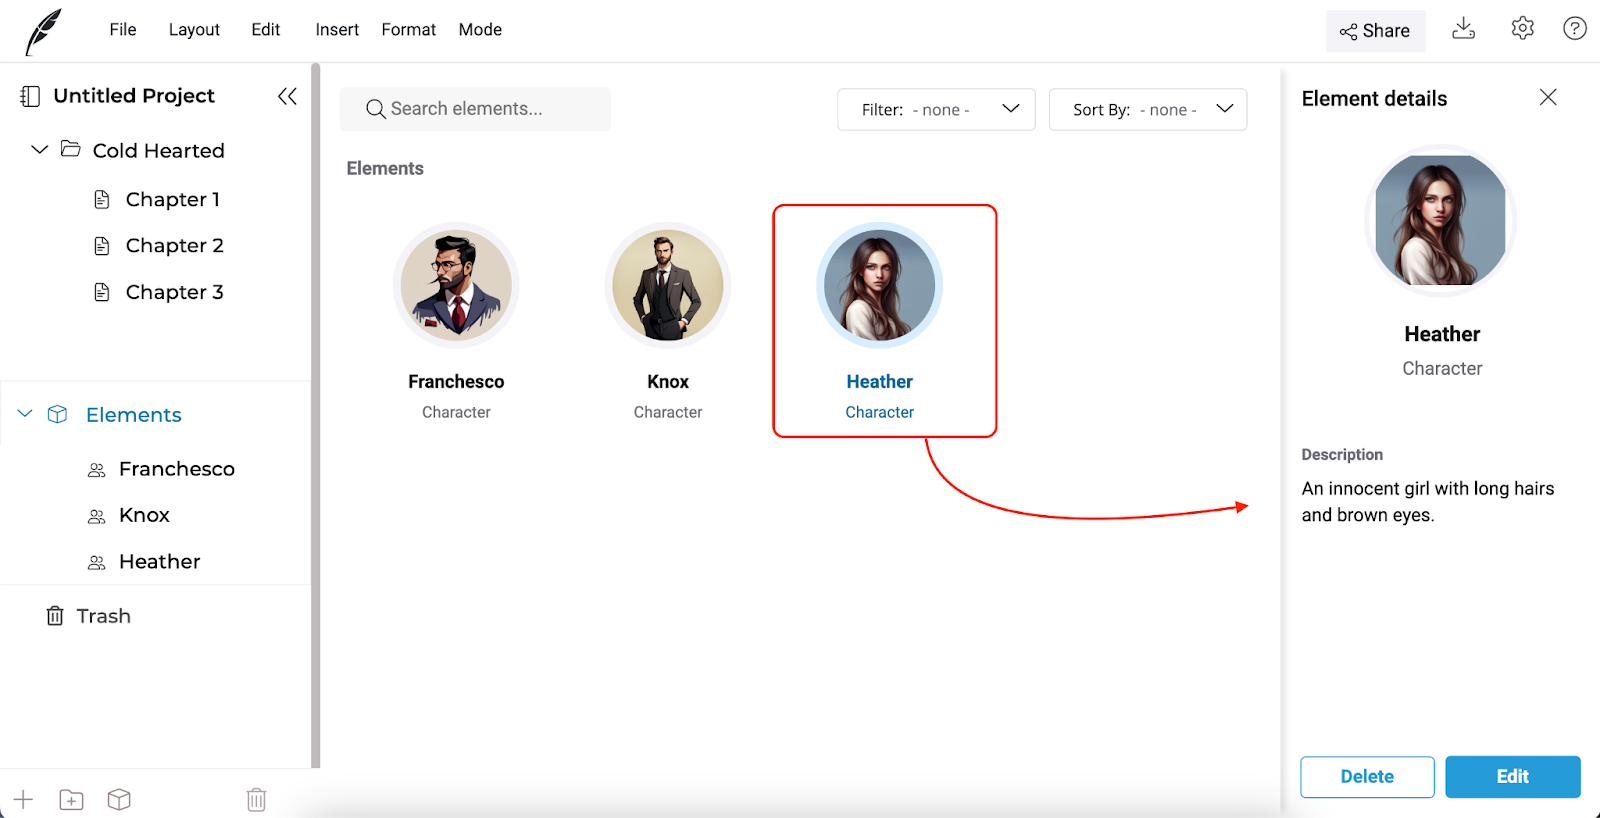Click people icon next to Franchesco
The width and height of the screenshot is (1600, 818).
tap(97, 470)
